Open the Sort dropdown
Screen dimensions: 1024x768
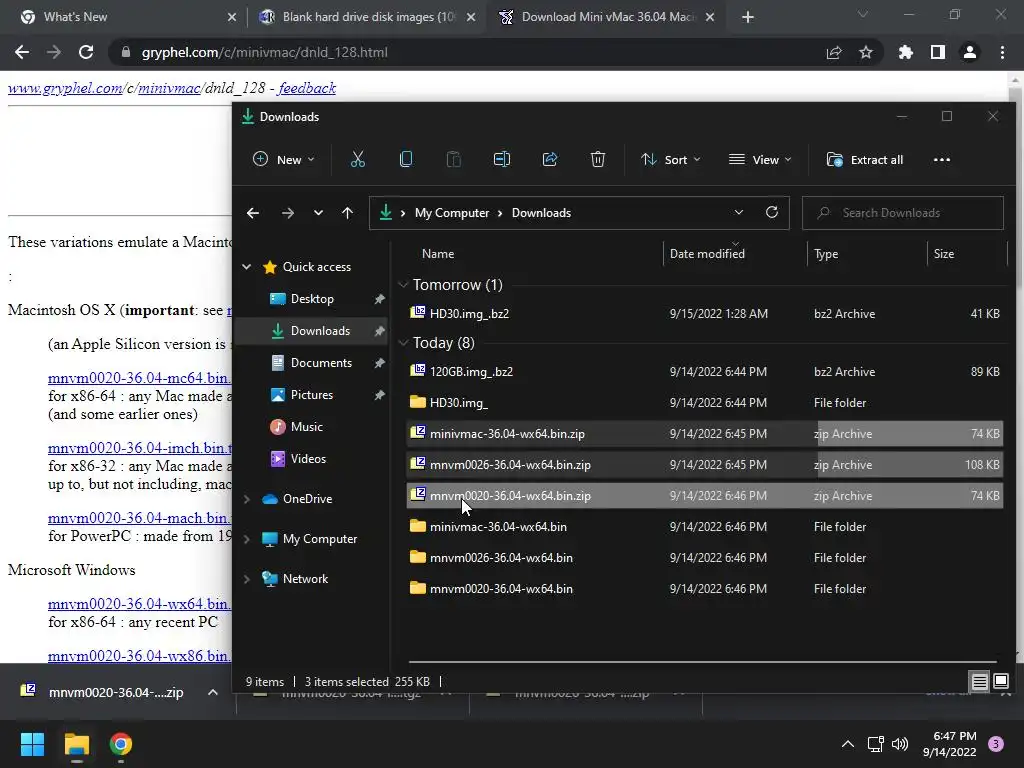(671, 159)
